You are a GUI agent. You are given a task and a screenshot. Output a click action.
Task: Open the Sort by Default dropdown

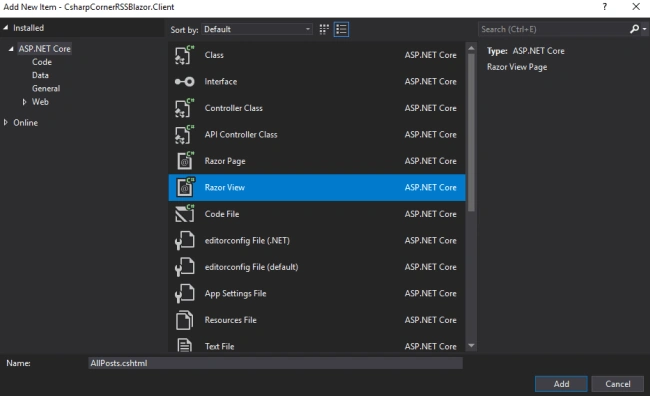tap(257, 29)
